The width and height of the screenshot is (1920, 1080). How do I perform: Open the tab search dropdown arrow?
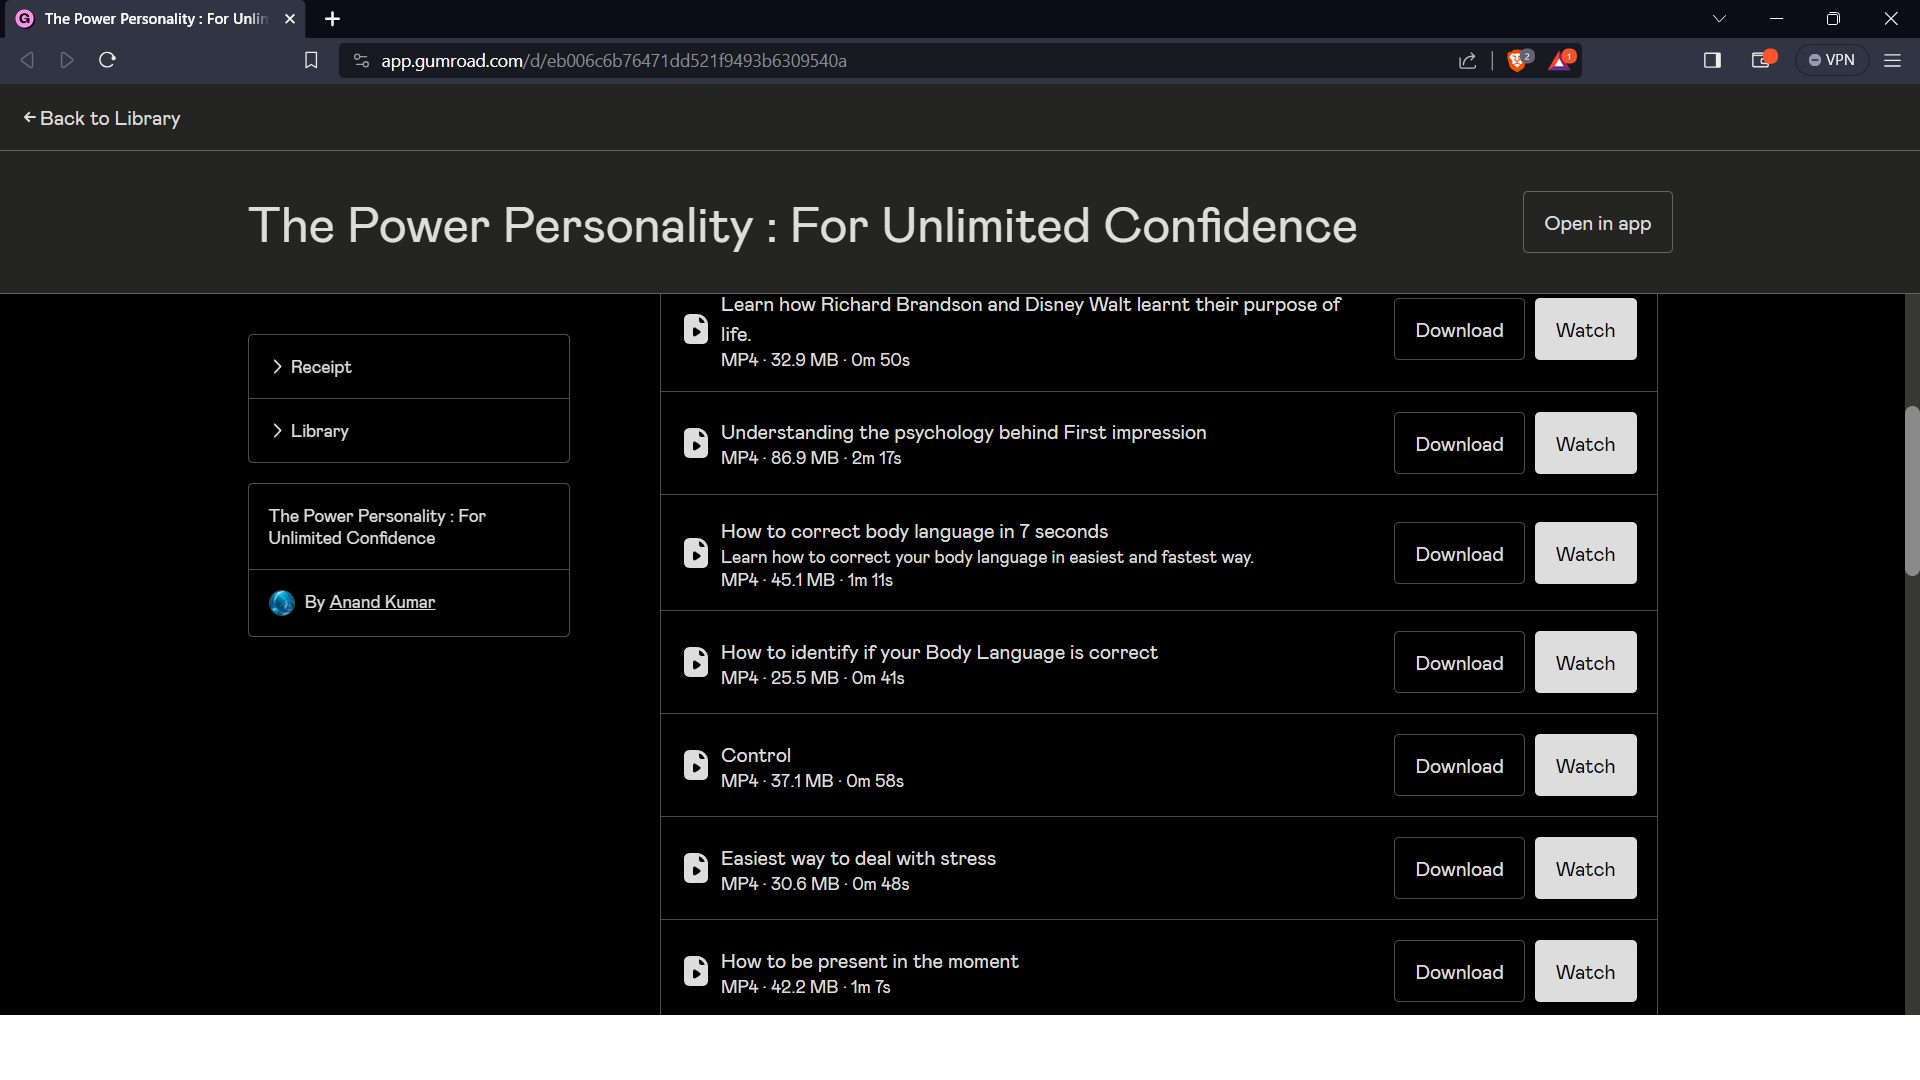(x=1719, y=18)
